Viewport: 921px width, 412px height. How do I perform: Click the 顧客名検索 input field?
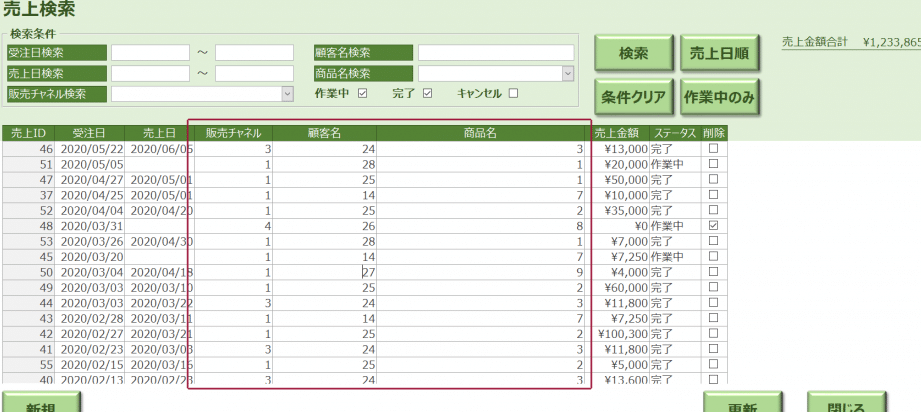point(496,53)
